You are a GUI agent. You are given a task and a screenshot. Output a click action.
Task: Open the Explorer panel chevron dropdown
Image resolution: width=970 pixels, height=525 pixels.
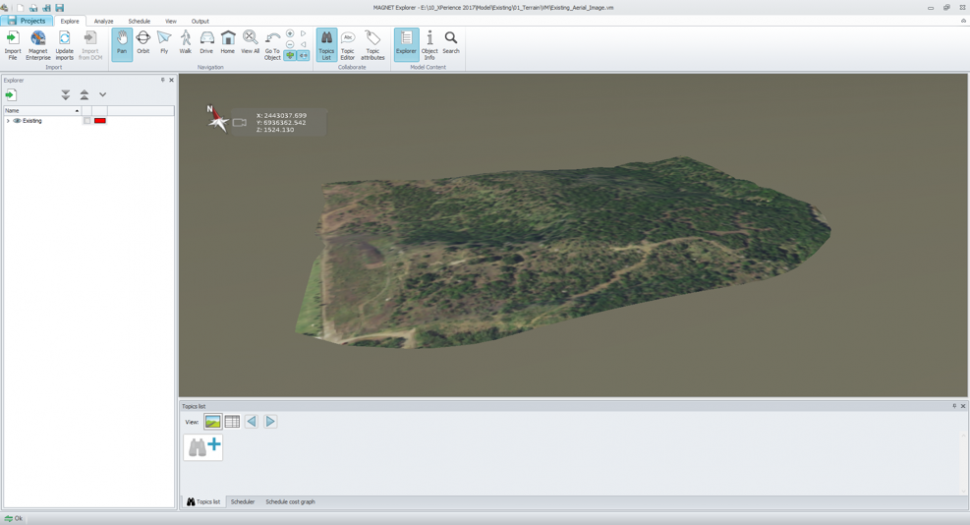pyautogui.click(x=102, y=95)
